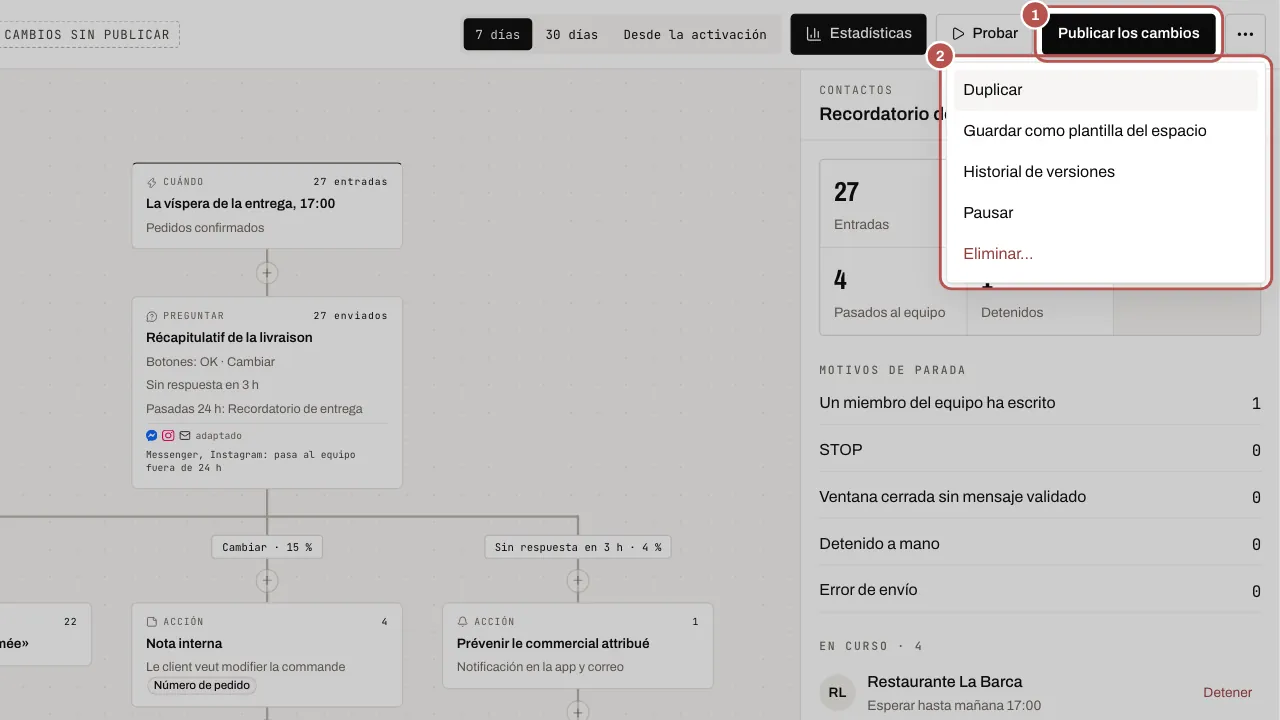The image size is (1280, 720).
Task: Click the Instagram channel icon
Action: coord(168,436)
